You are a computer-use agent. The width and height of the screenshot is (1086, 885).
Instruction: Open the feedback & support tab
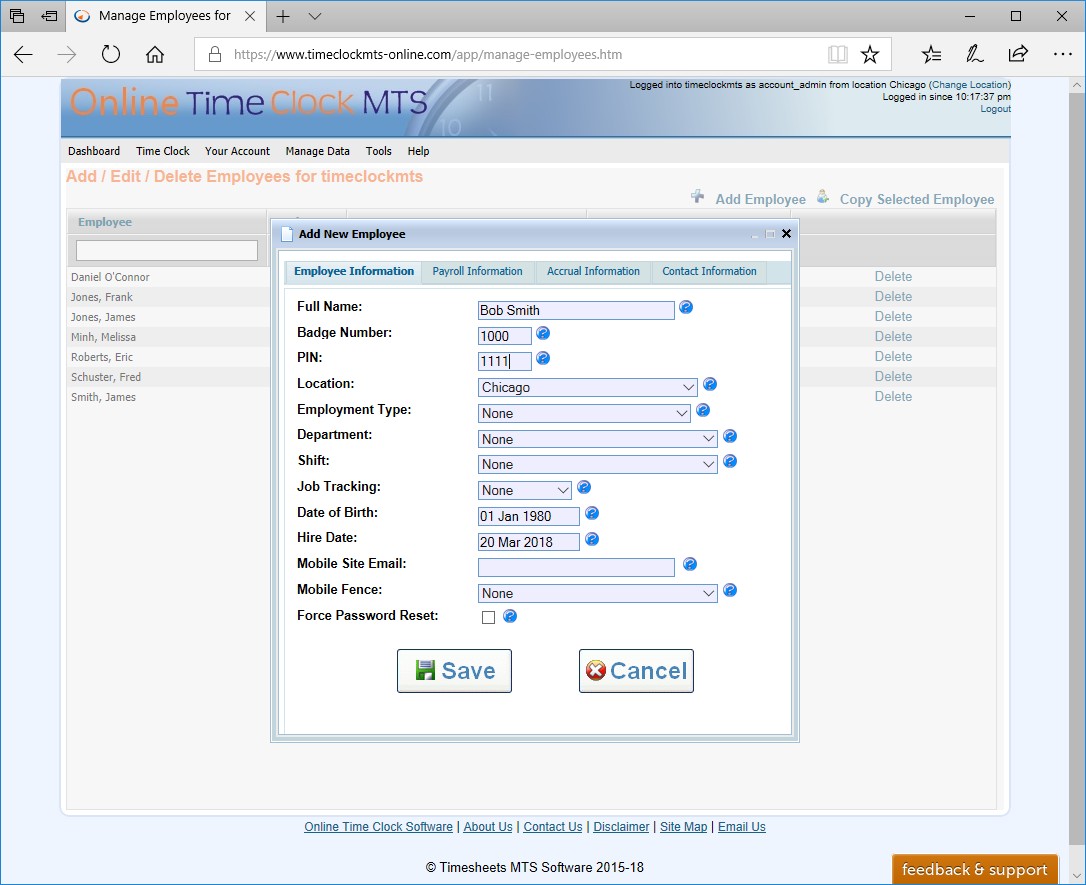974,869
